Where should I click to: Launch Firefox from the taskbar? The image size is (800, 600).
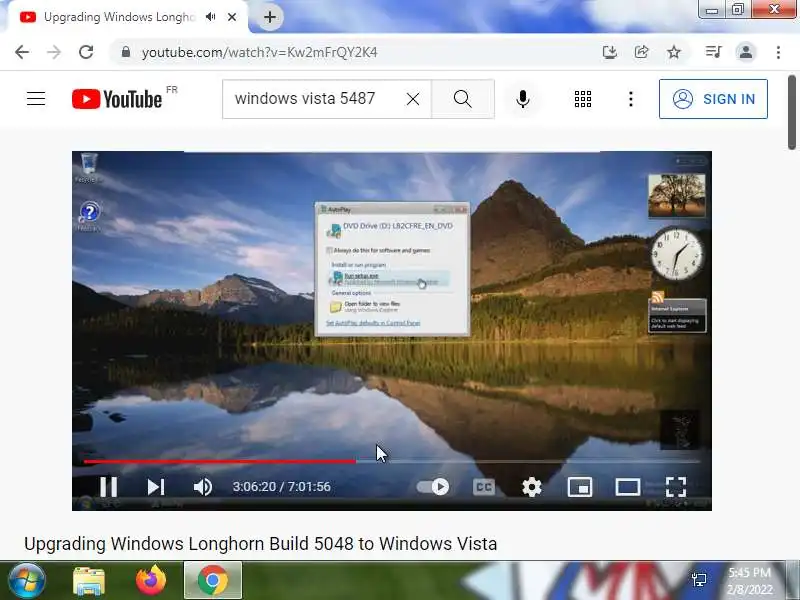[151, 581]
